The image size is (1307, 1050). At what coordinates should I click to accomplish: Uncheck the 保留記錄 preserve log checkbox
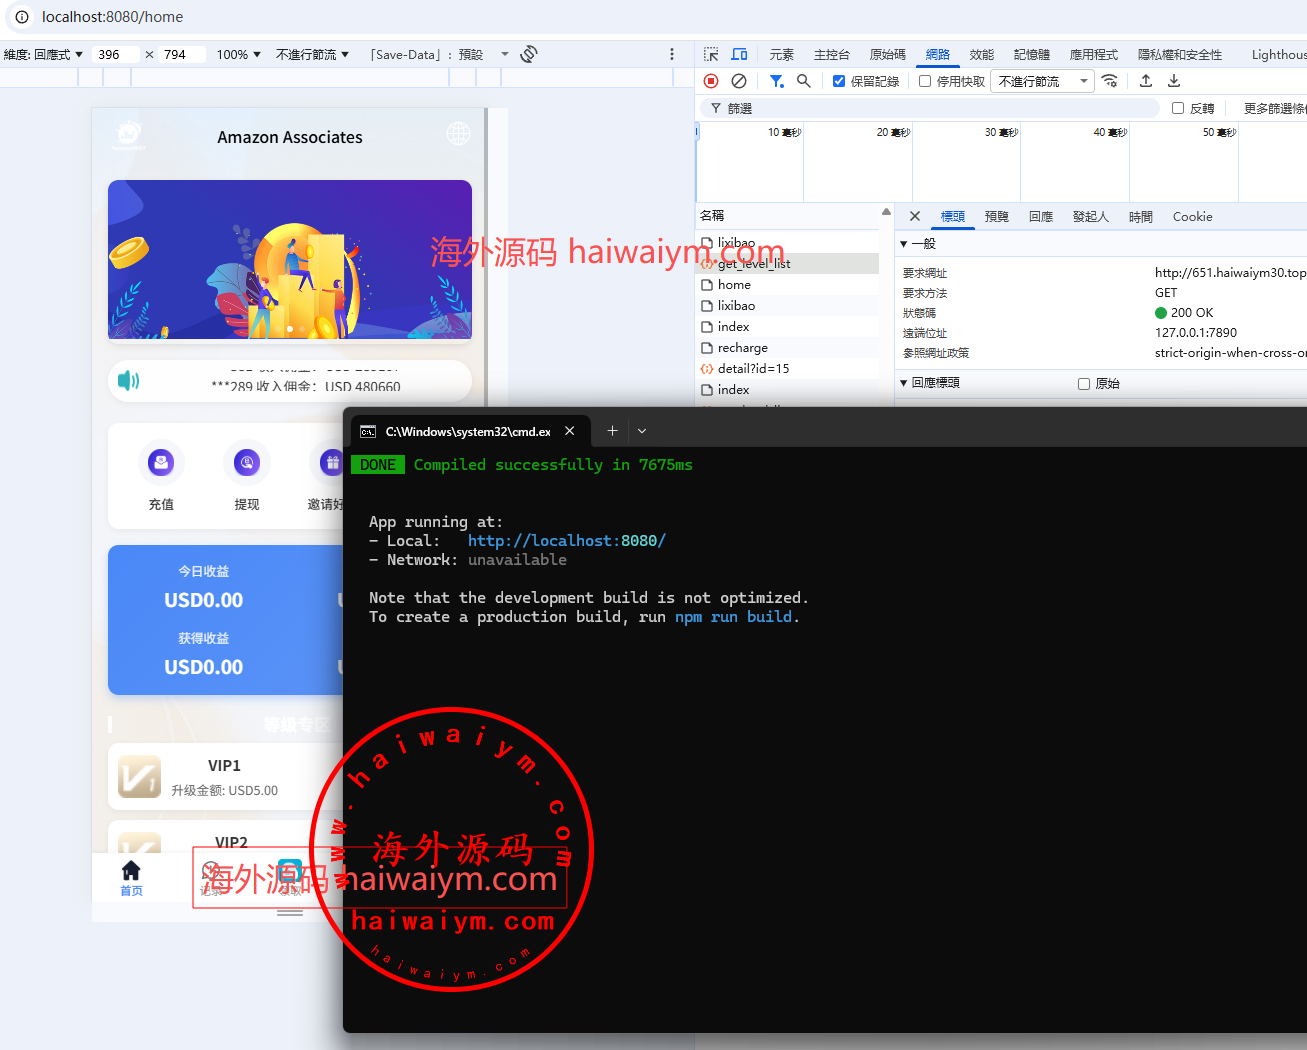point(839,81)
